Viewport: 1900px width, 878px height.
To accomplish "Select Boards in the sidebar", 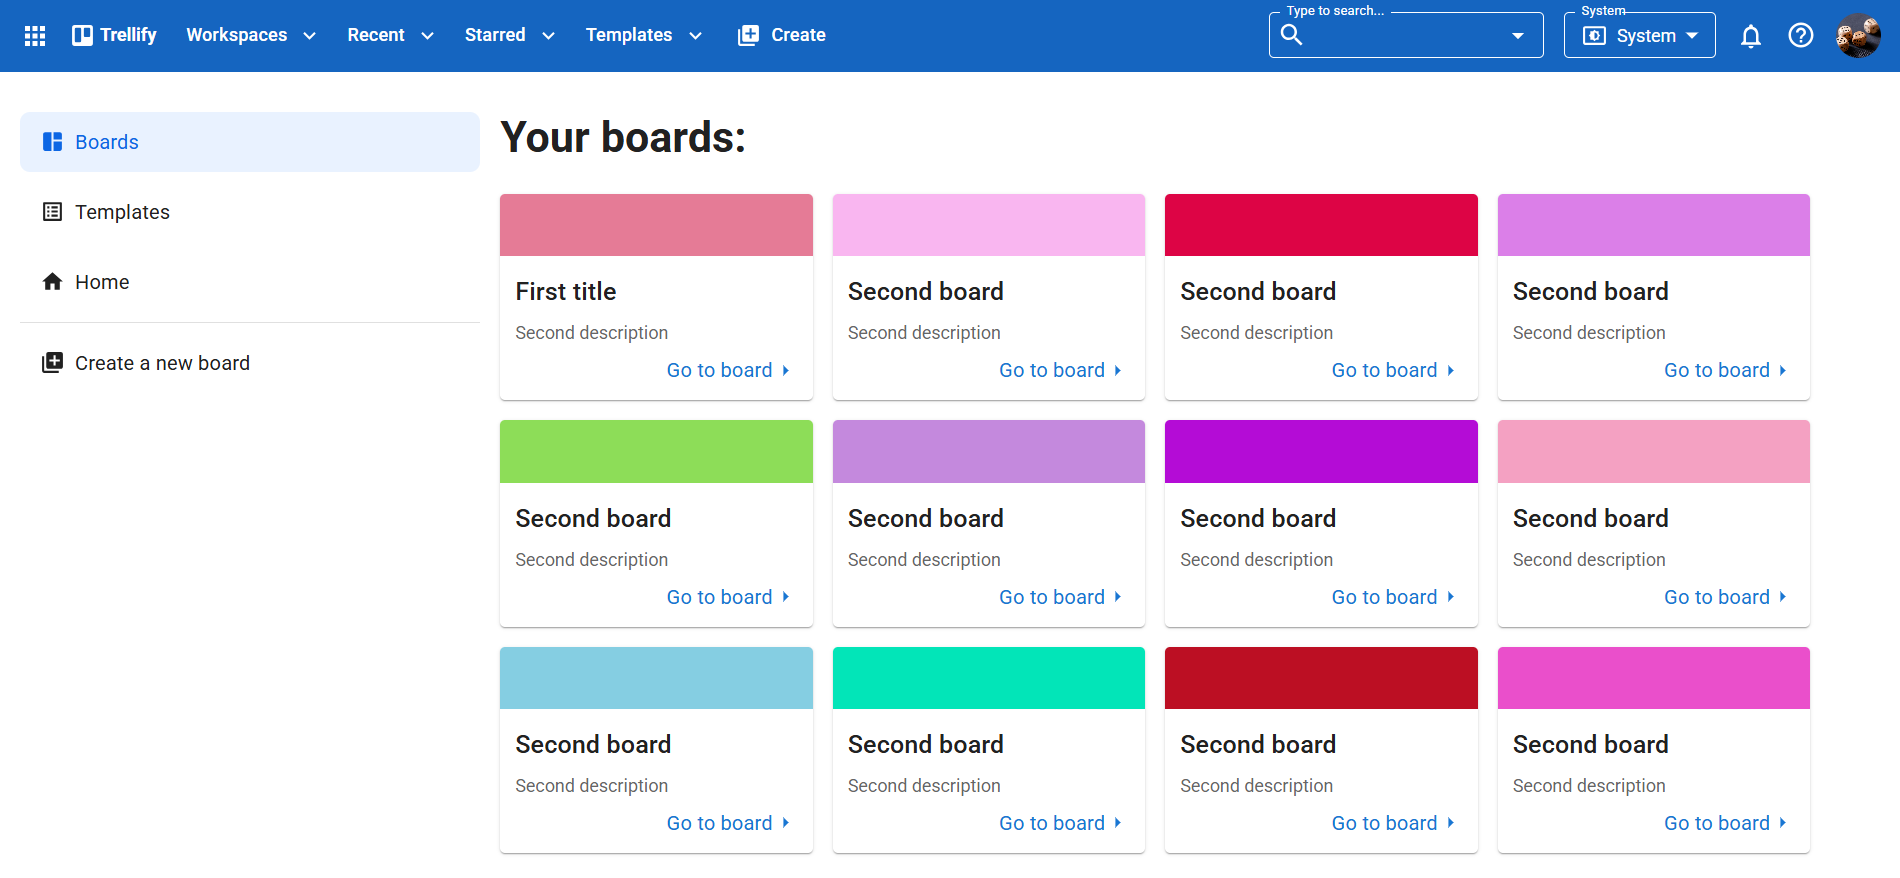I will [x=107, y=142].
